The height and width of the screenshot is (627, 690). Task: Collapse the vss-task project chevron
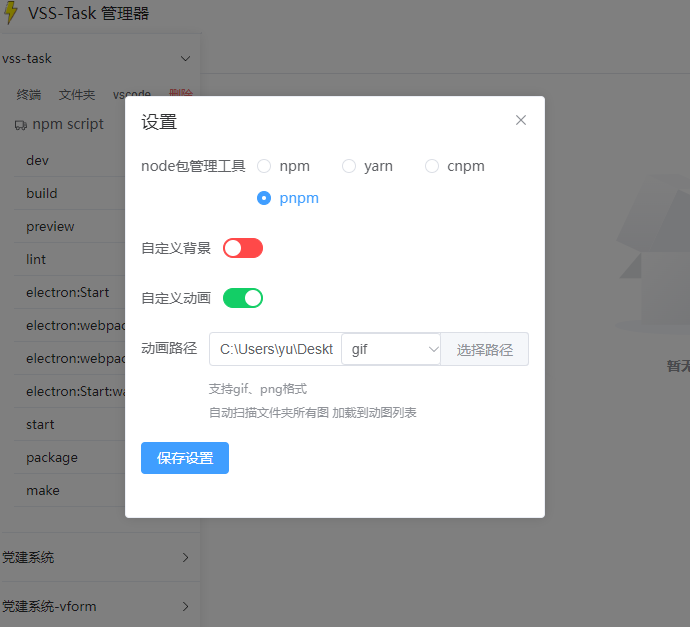point(186,59)
